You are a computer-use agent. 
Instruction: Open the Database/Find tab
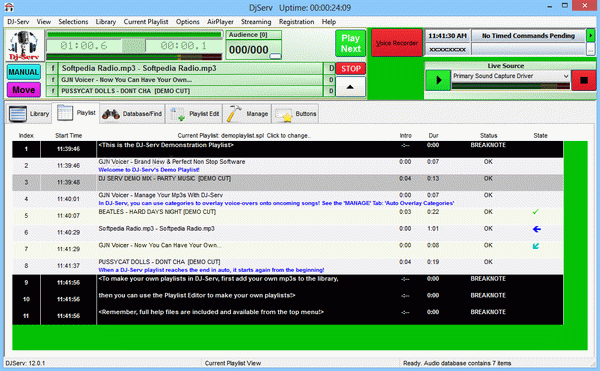132,114
